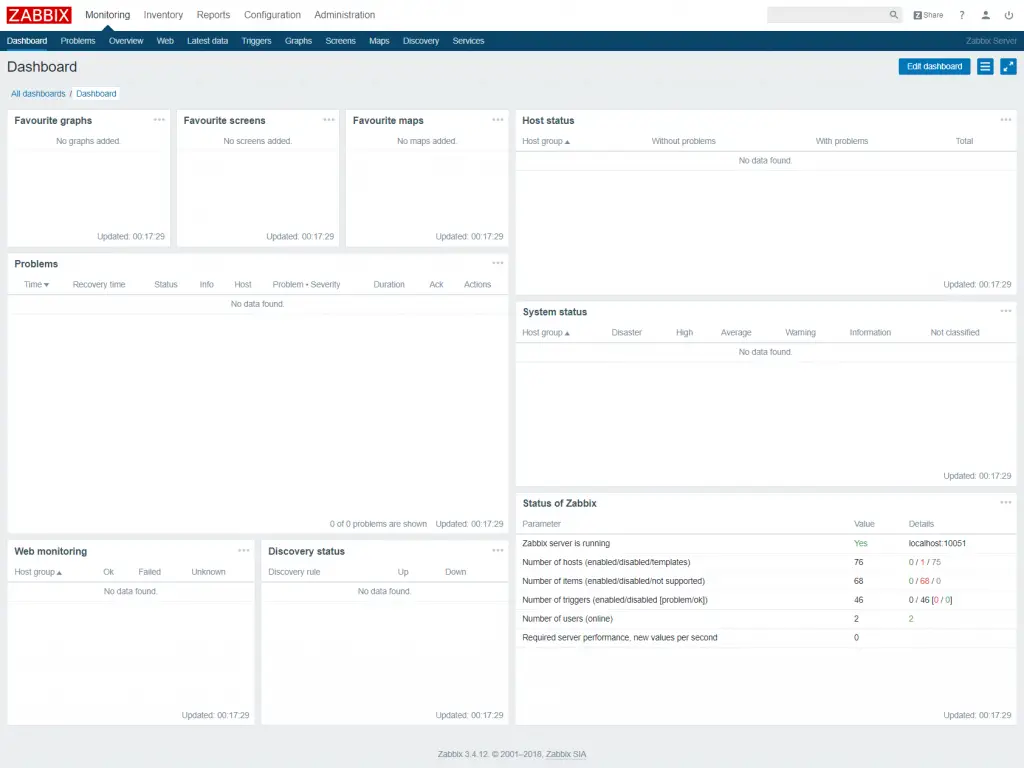Sort Web monitoring by Host group
Screen dimensions: 1024x768
pyautogui.click(x=38, y=572)
